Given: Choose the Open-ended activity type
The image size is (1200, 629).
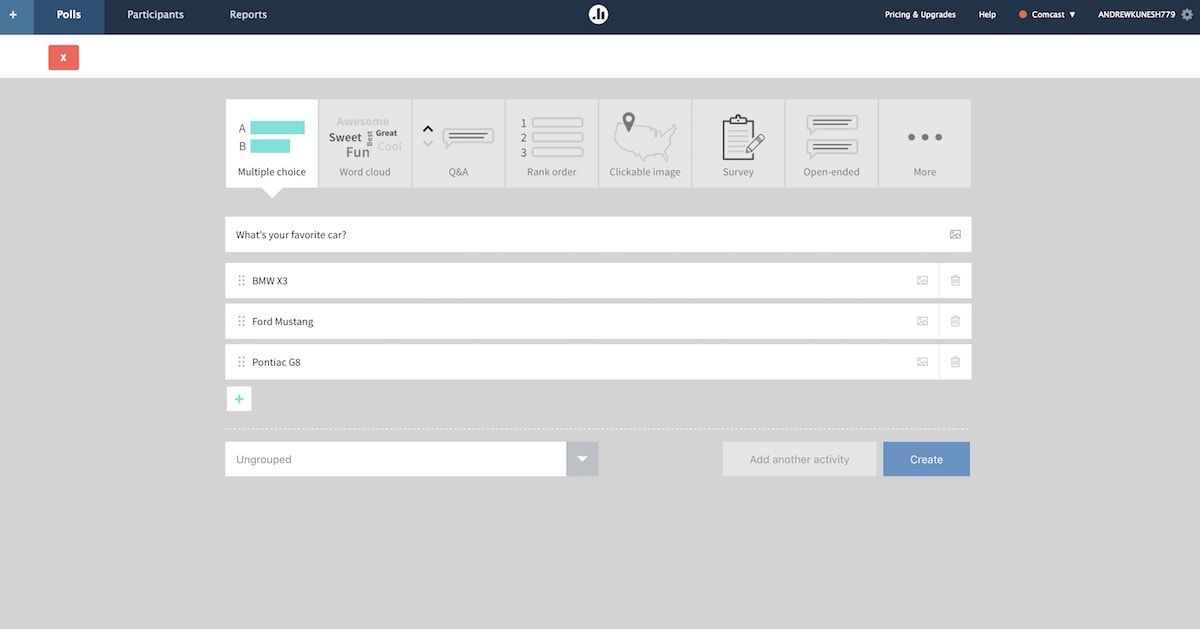Looking at the screenshot, I should pos(831,143).
